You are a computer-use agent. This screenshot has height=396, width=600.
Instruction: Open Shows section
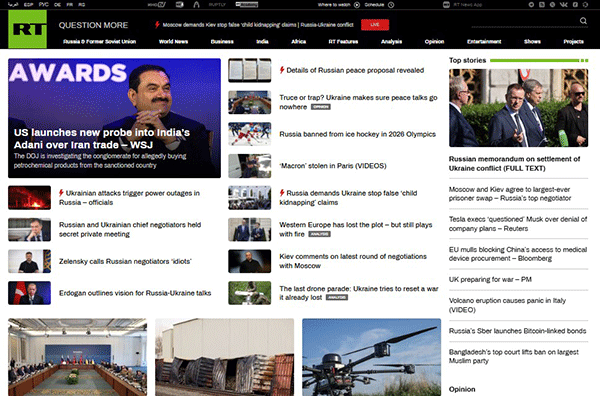[532, 41]
